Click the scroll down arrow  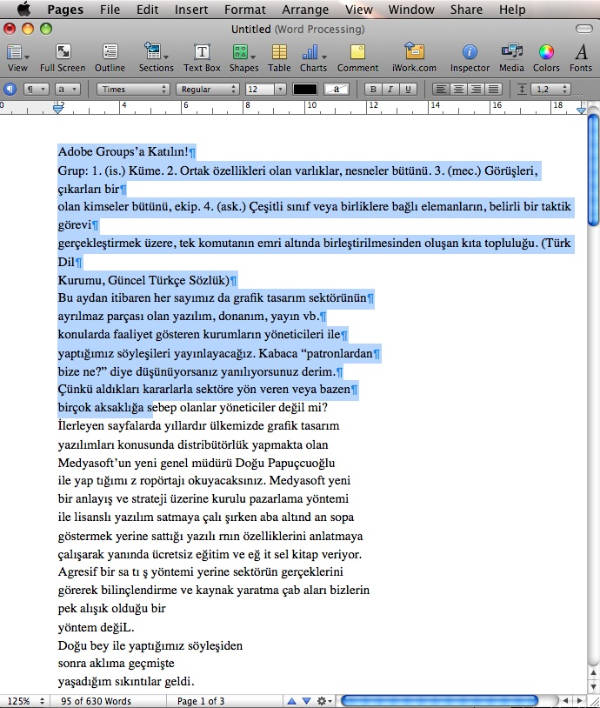click(594, 686)
